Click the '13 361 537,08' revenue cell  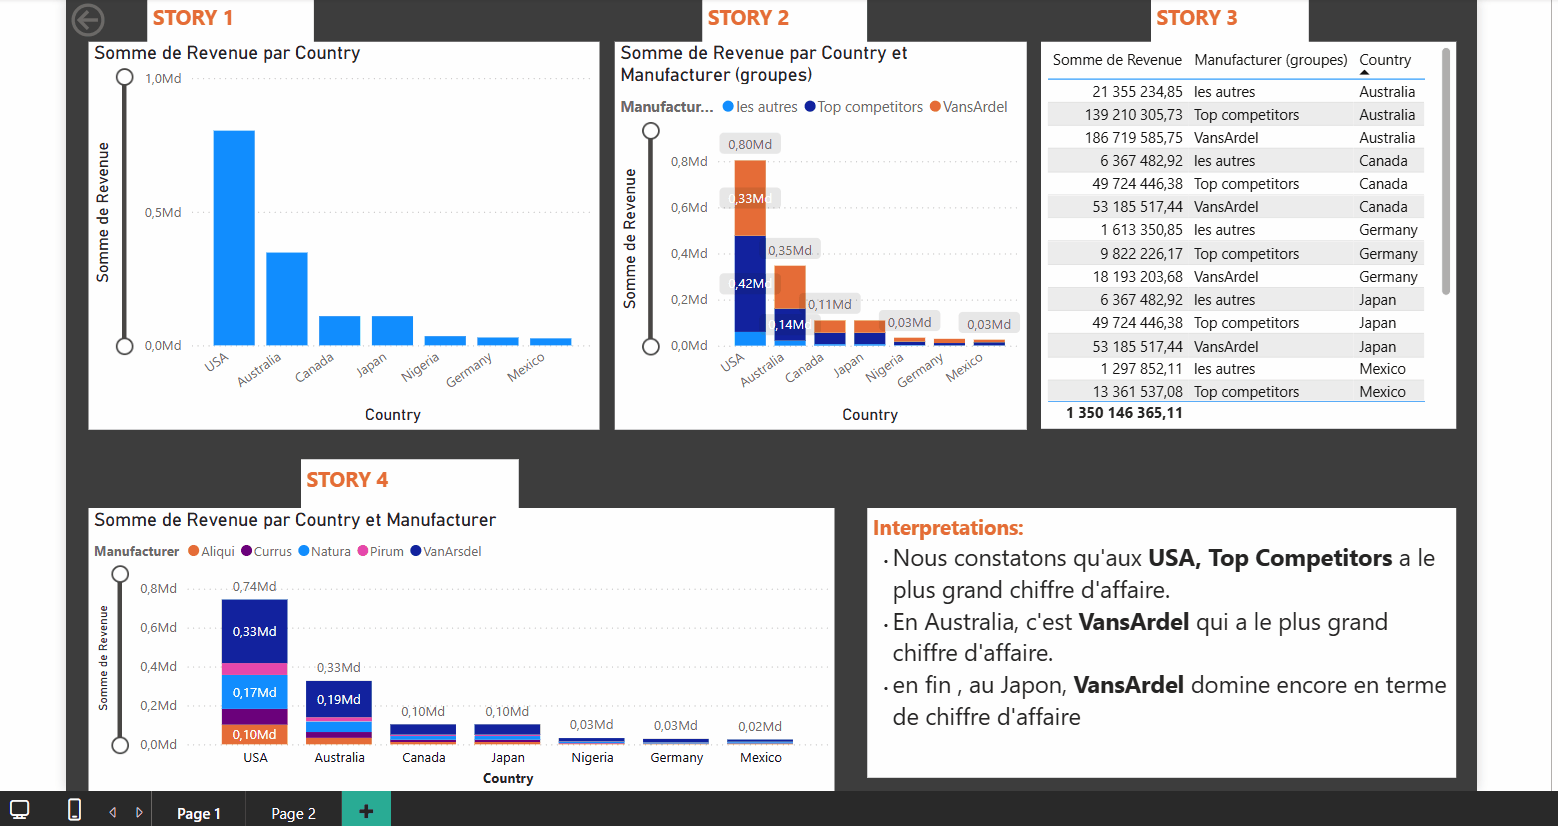tap(1138, 392)
